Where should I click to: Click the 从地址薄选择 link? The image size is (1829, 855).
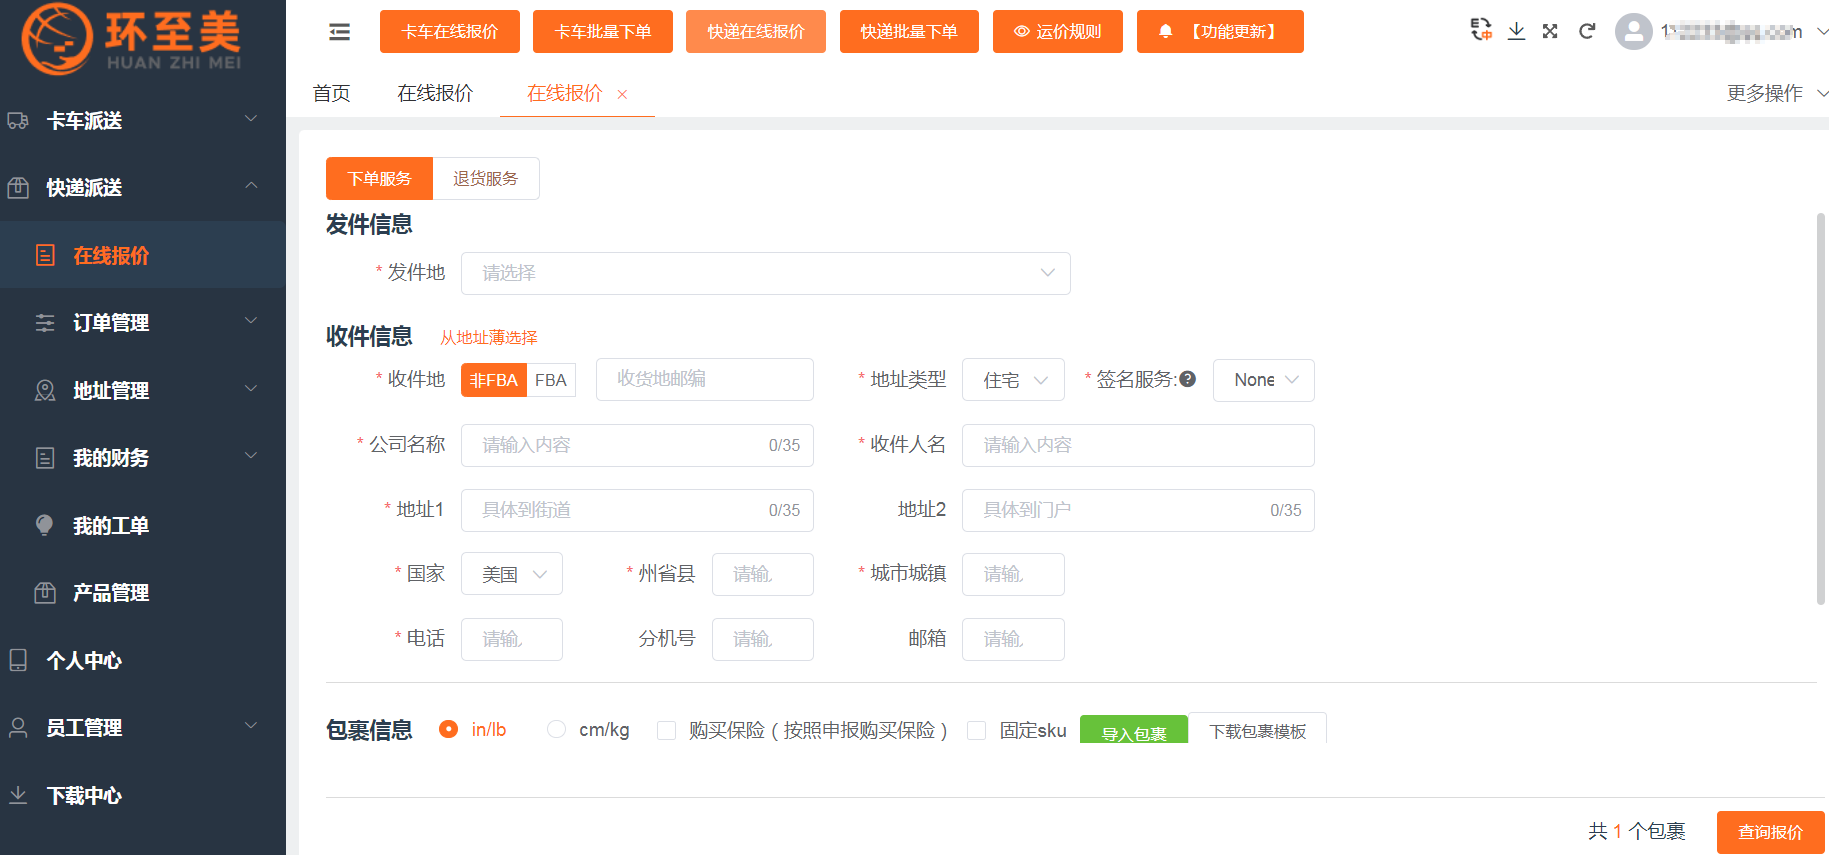489,338
